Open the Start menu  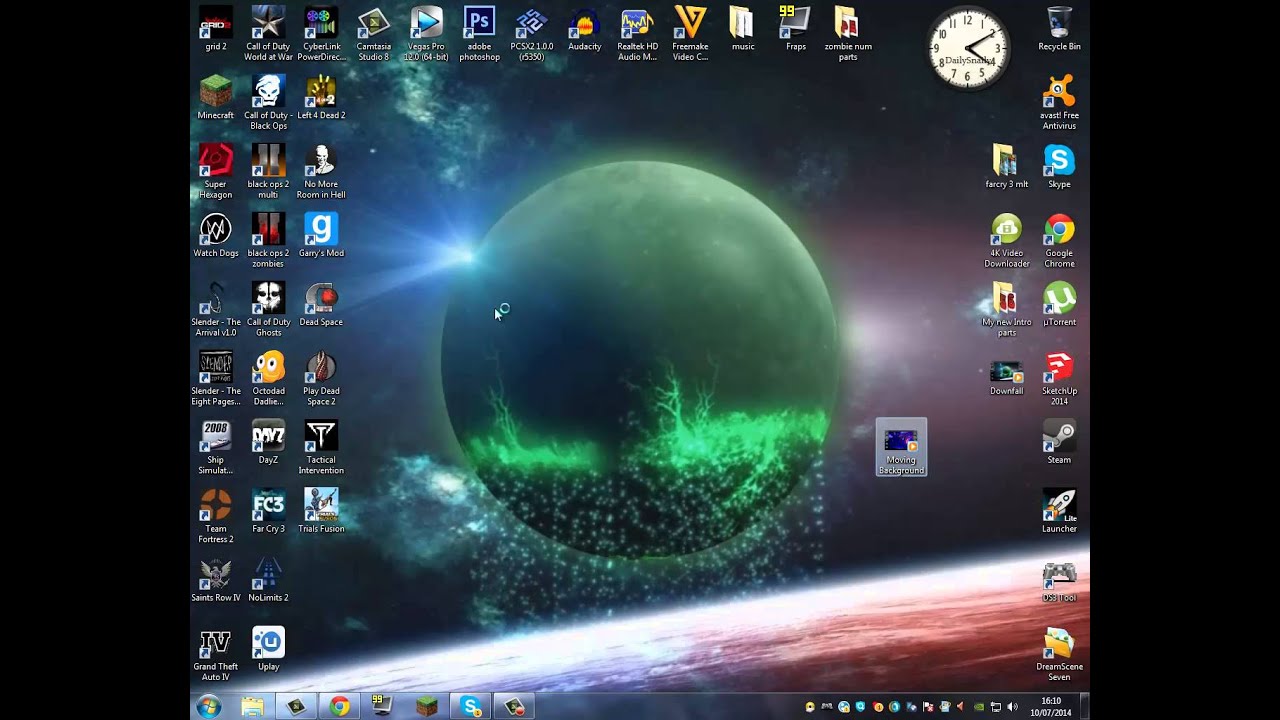(x=209, y=706)
